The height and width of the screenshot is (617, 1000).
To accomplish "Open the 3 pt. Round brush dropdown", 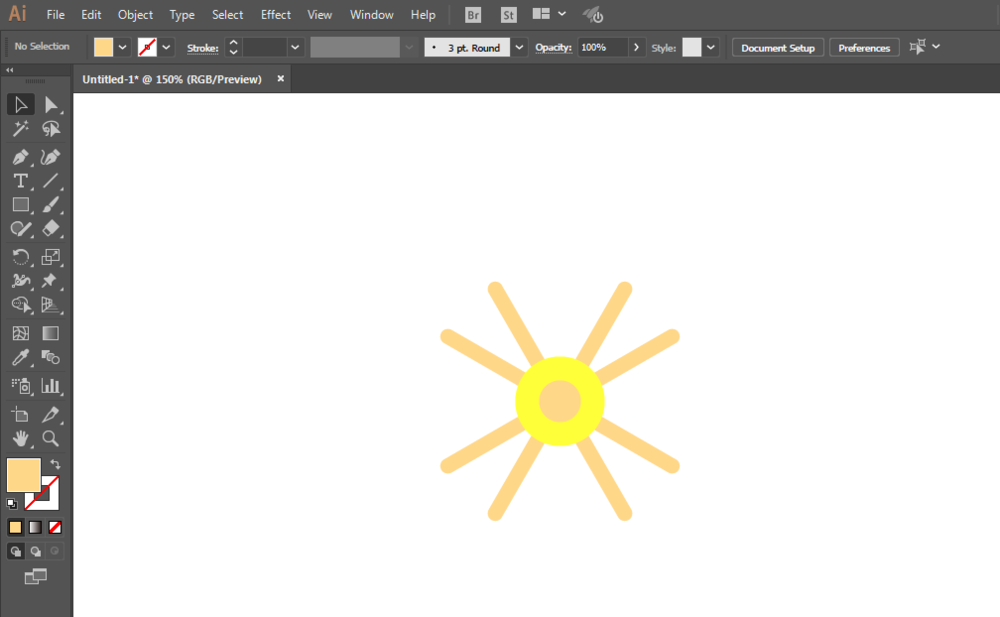I will point(519,47).
